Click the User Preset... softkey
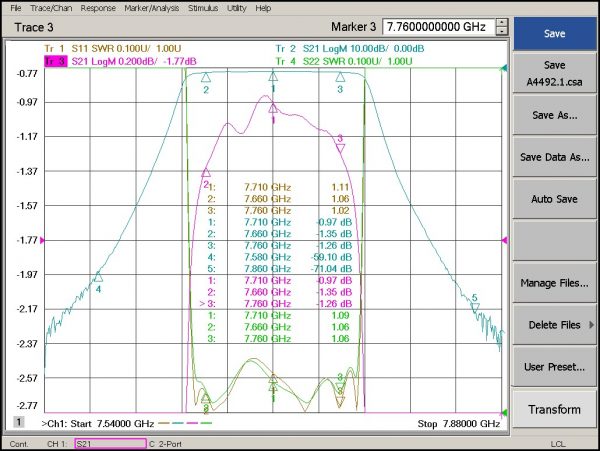This screenshot has width=600, height=451. click(555, 367)
